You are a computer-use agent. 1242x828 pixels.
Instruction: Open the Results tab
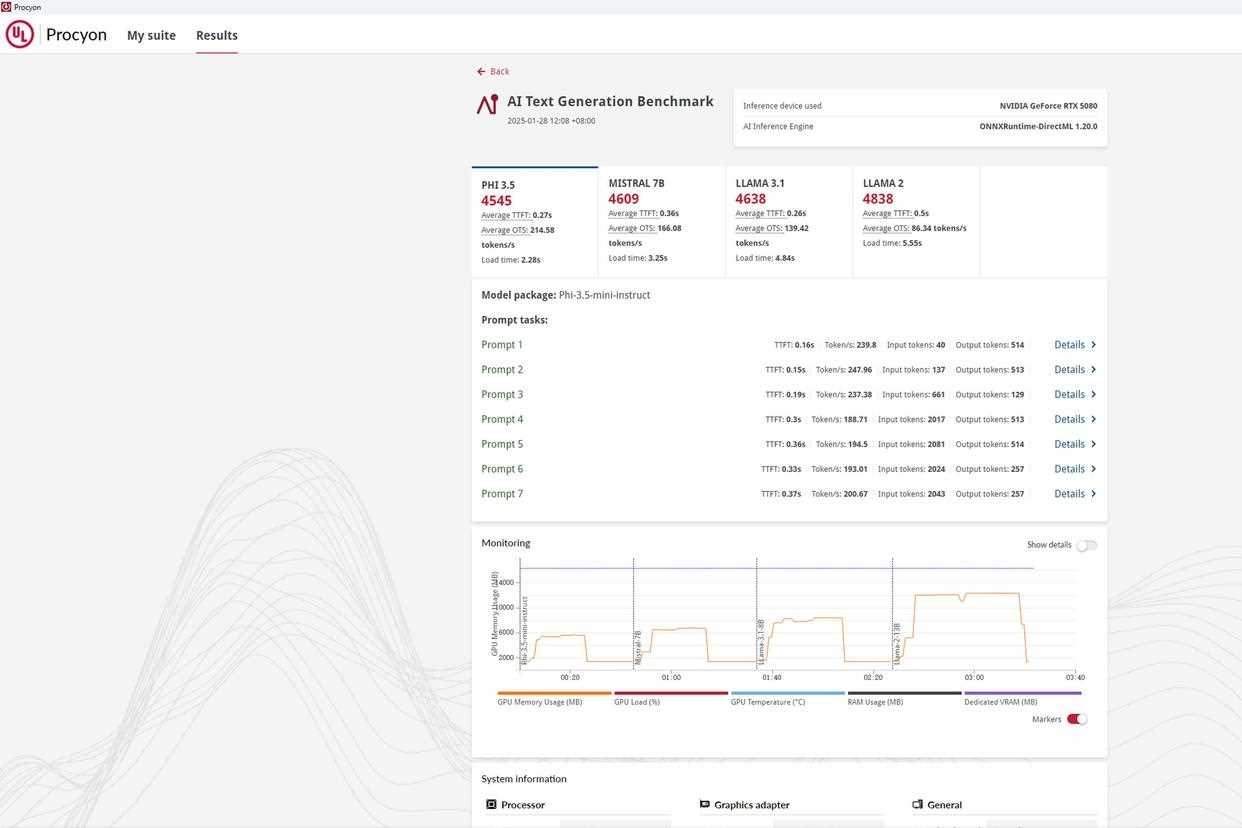217,36
